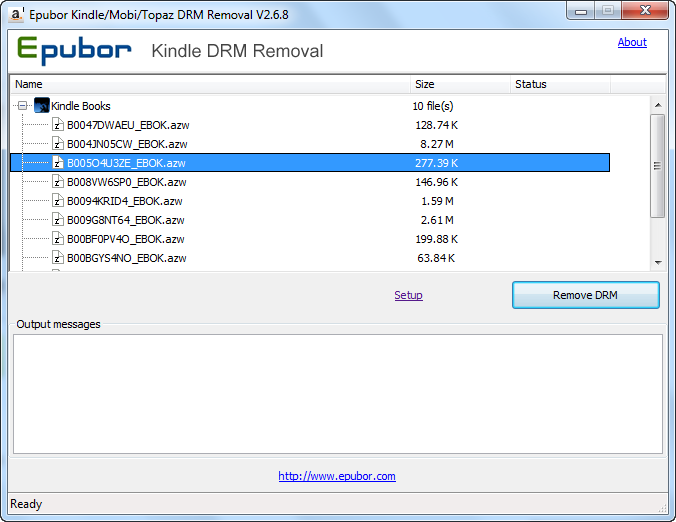
Task: Minimize the Epubor window
Action: coord(581,11)
